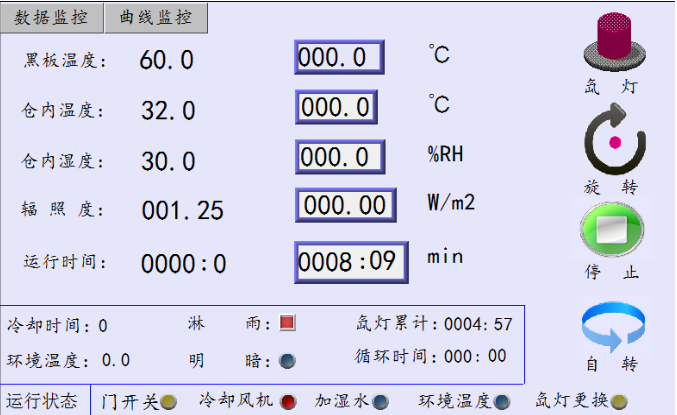Click the xenon lamp replacement (氙灯更换) indicator
The image size is (677, 415).
[620, 402]
